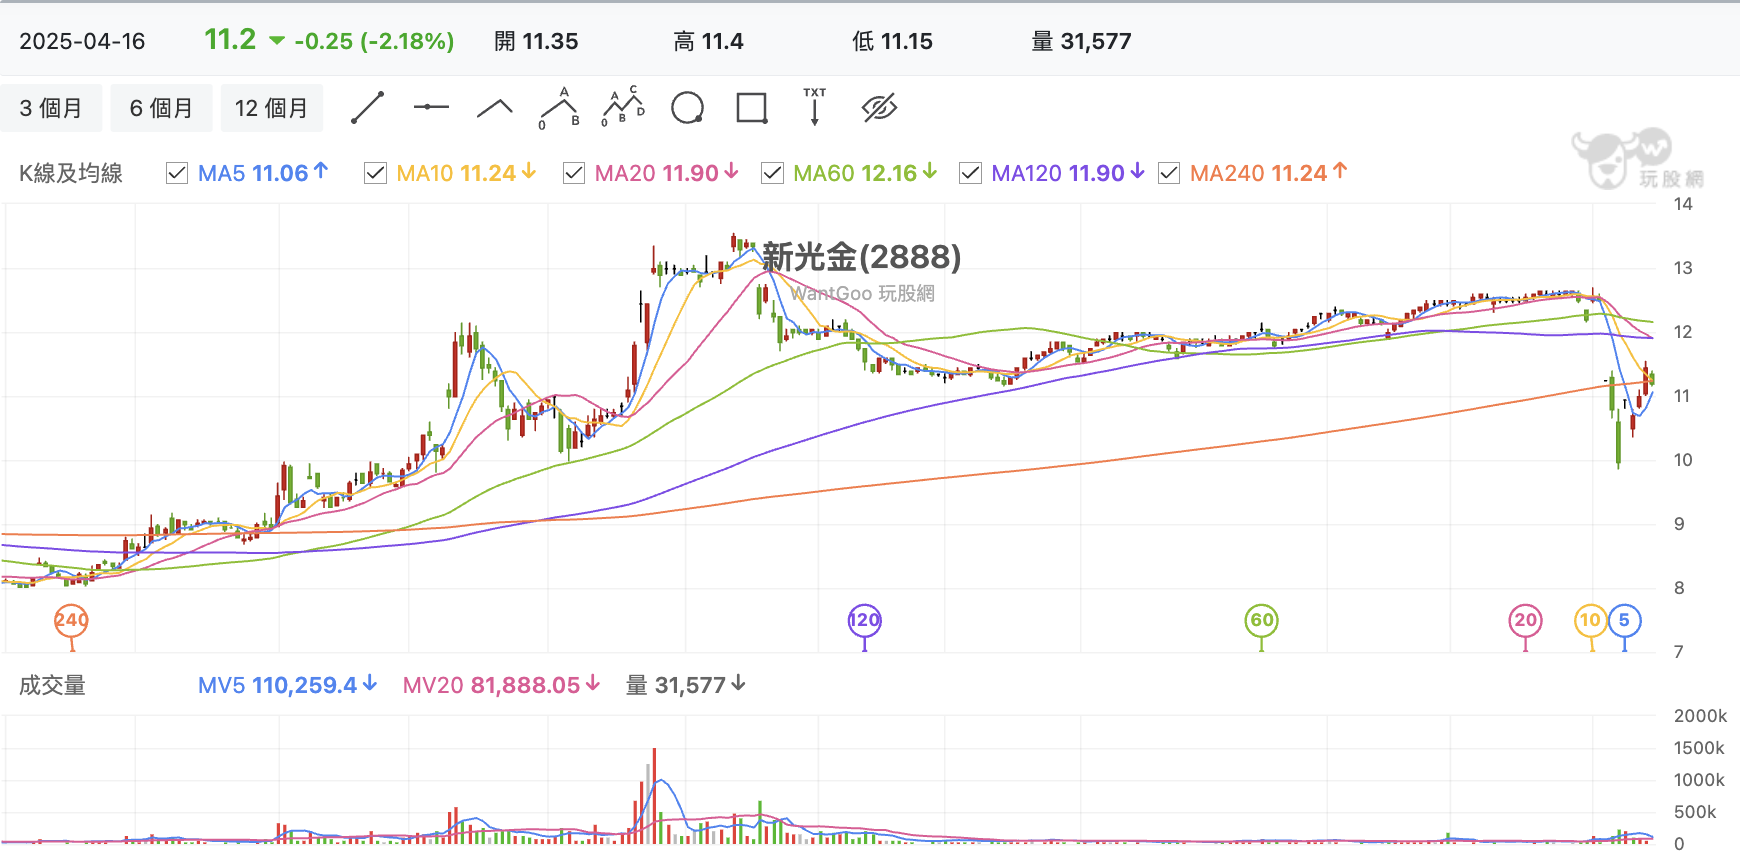This screenshot has width=1740, height=864.
Task: Click the MA240 11.24 label
Action: (1268, 173)
